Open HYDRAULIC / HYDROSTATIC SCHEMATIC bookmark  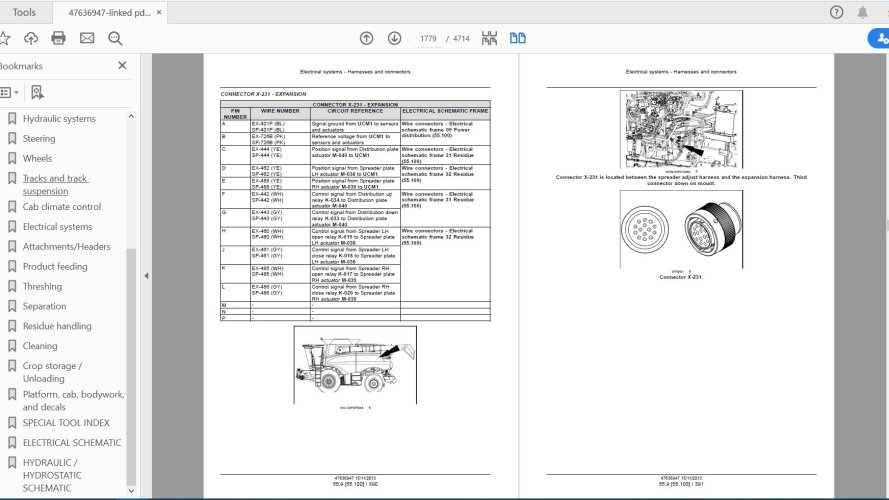click(52, 475)
